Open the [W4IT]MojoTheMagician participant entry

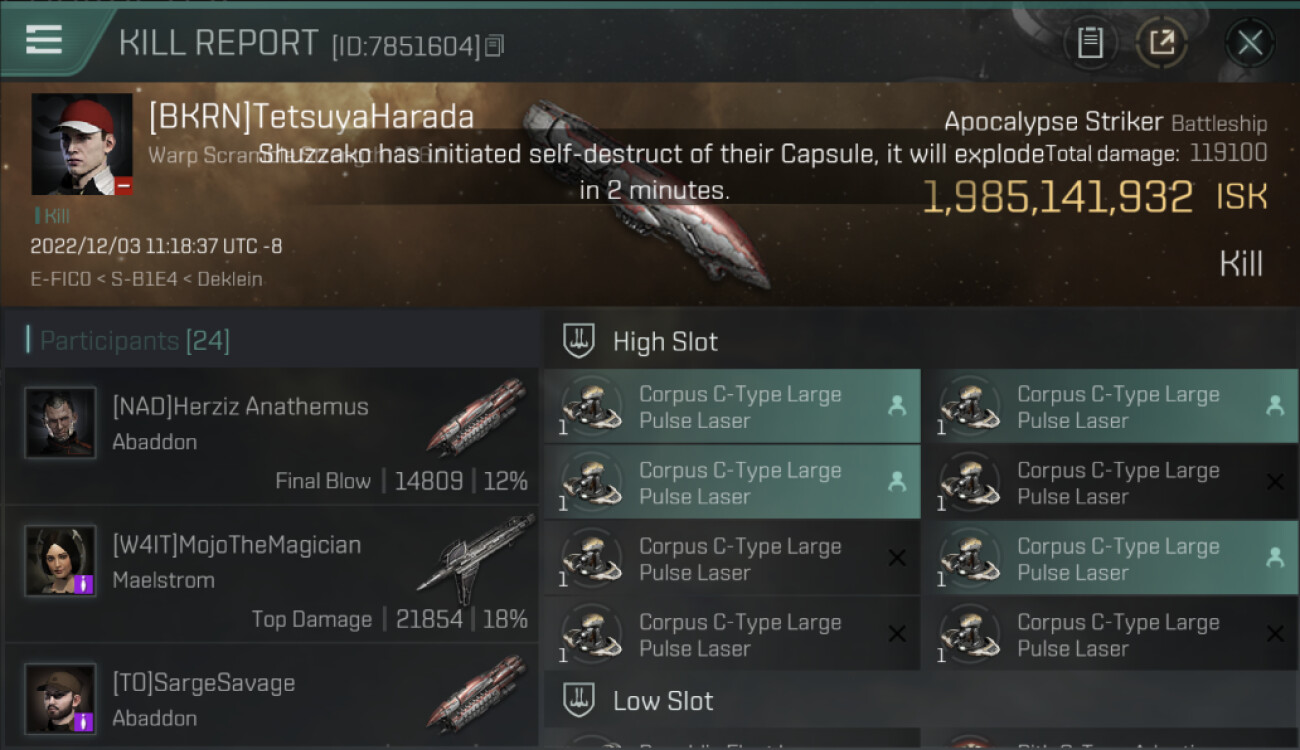pyautogui.click(x=237, y=546)
